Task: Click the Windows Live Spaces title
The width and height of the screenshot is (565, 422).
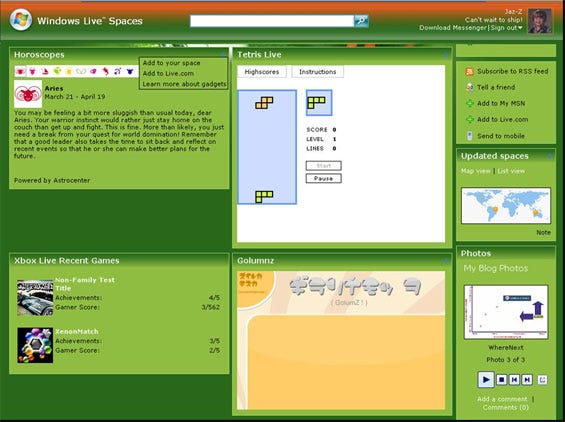Action: pos(90,21)
